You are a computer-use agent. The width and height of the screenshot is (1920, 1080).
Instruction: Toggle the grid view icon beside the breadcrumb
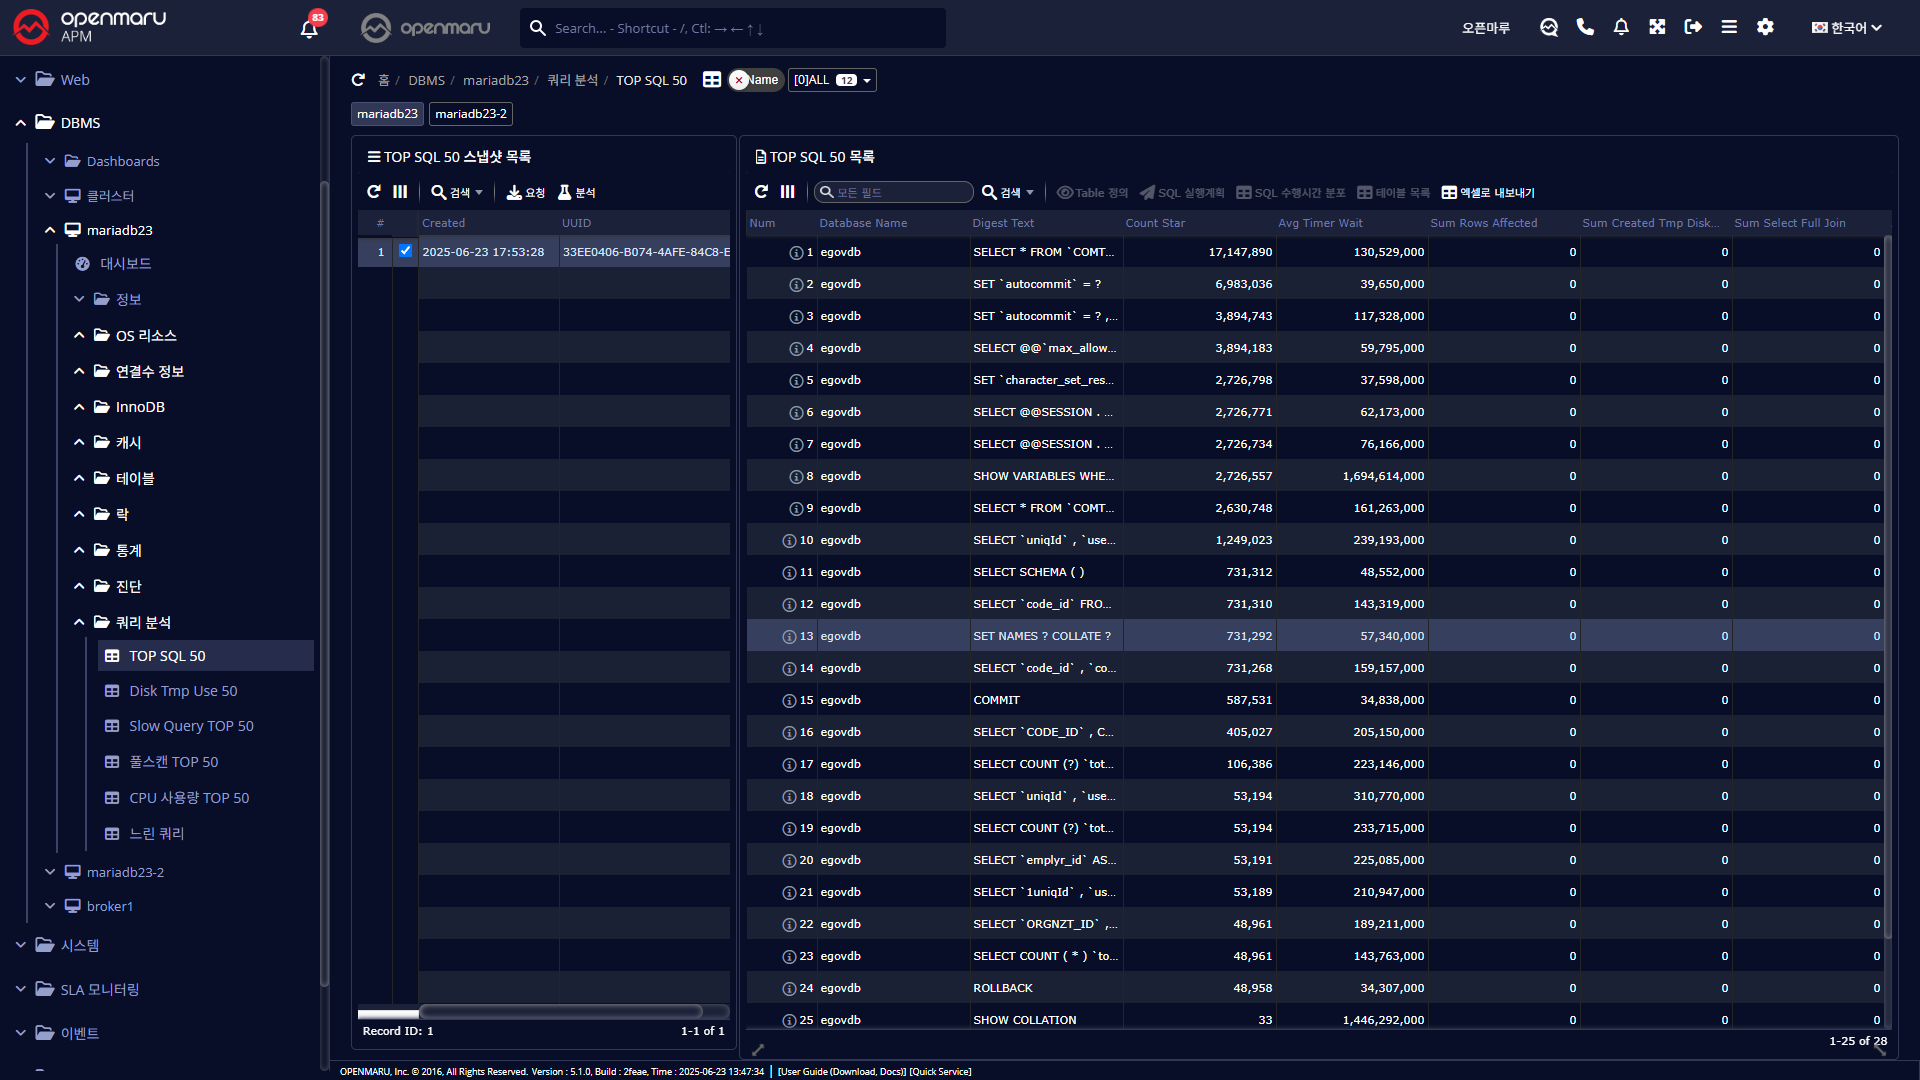pos(712,80)
